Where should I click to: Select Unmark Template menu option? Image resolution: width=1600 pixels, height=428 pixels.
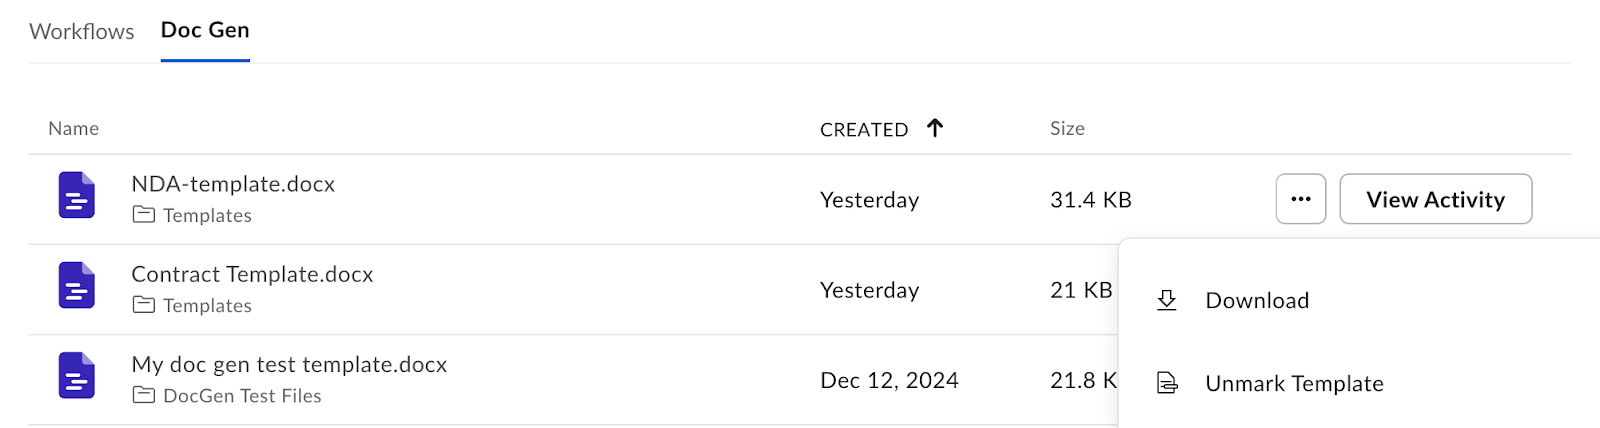point(1294,383)
